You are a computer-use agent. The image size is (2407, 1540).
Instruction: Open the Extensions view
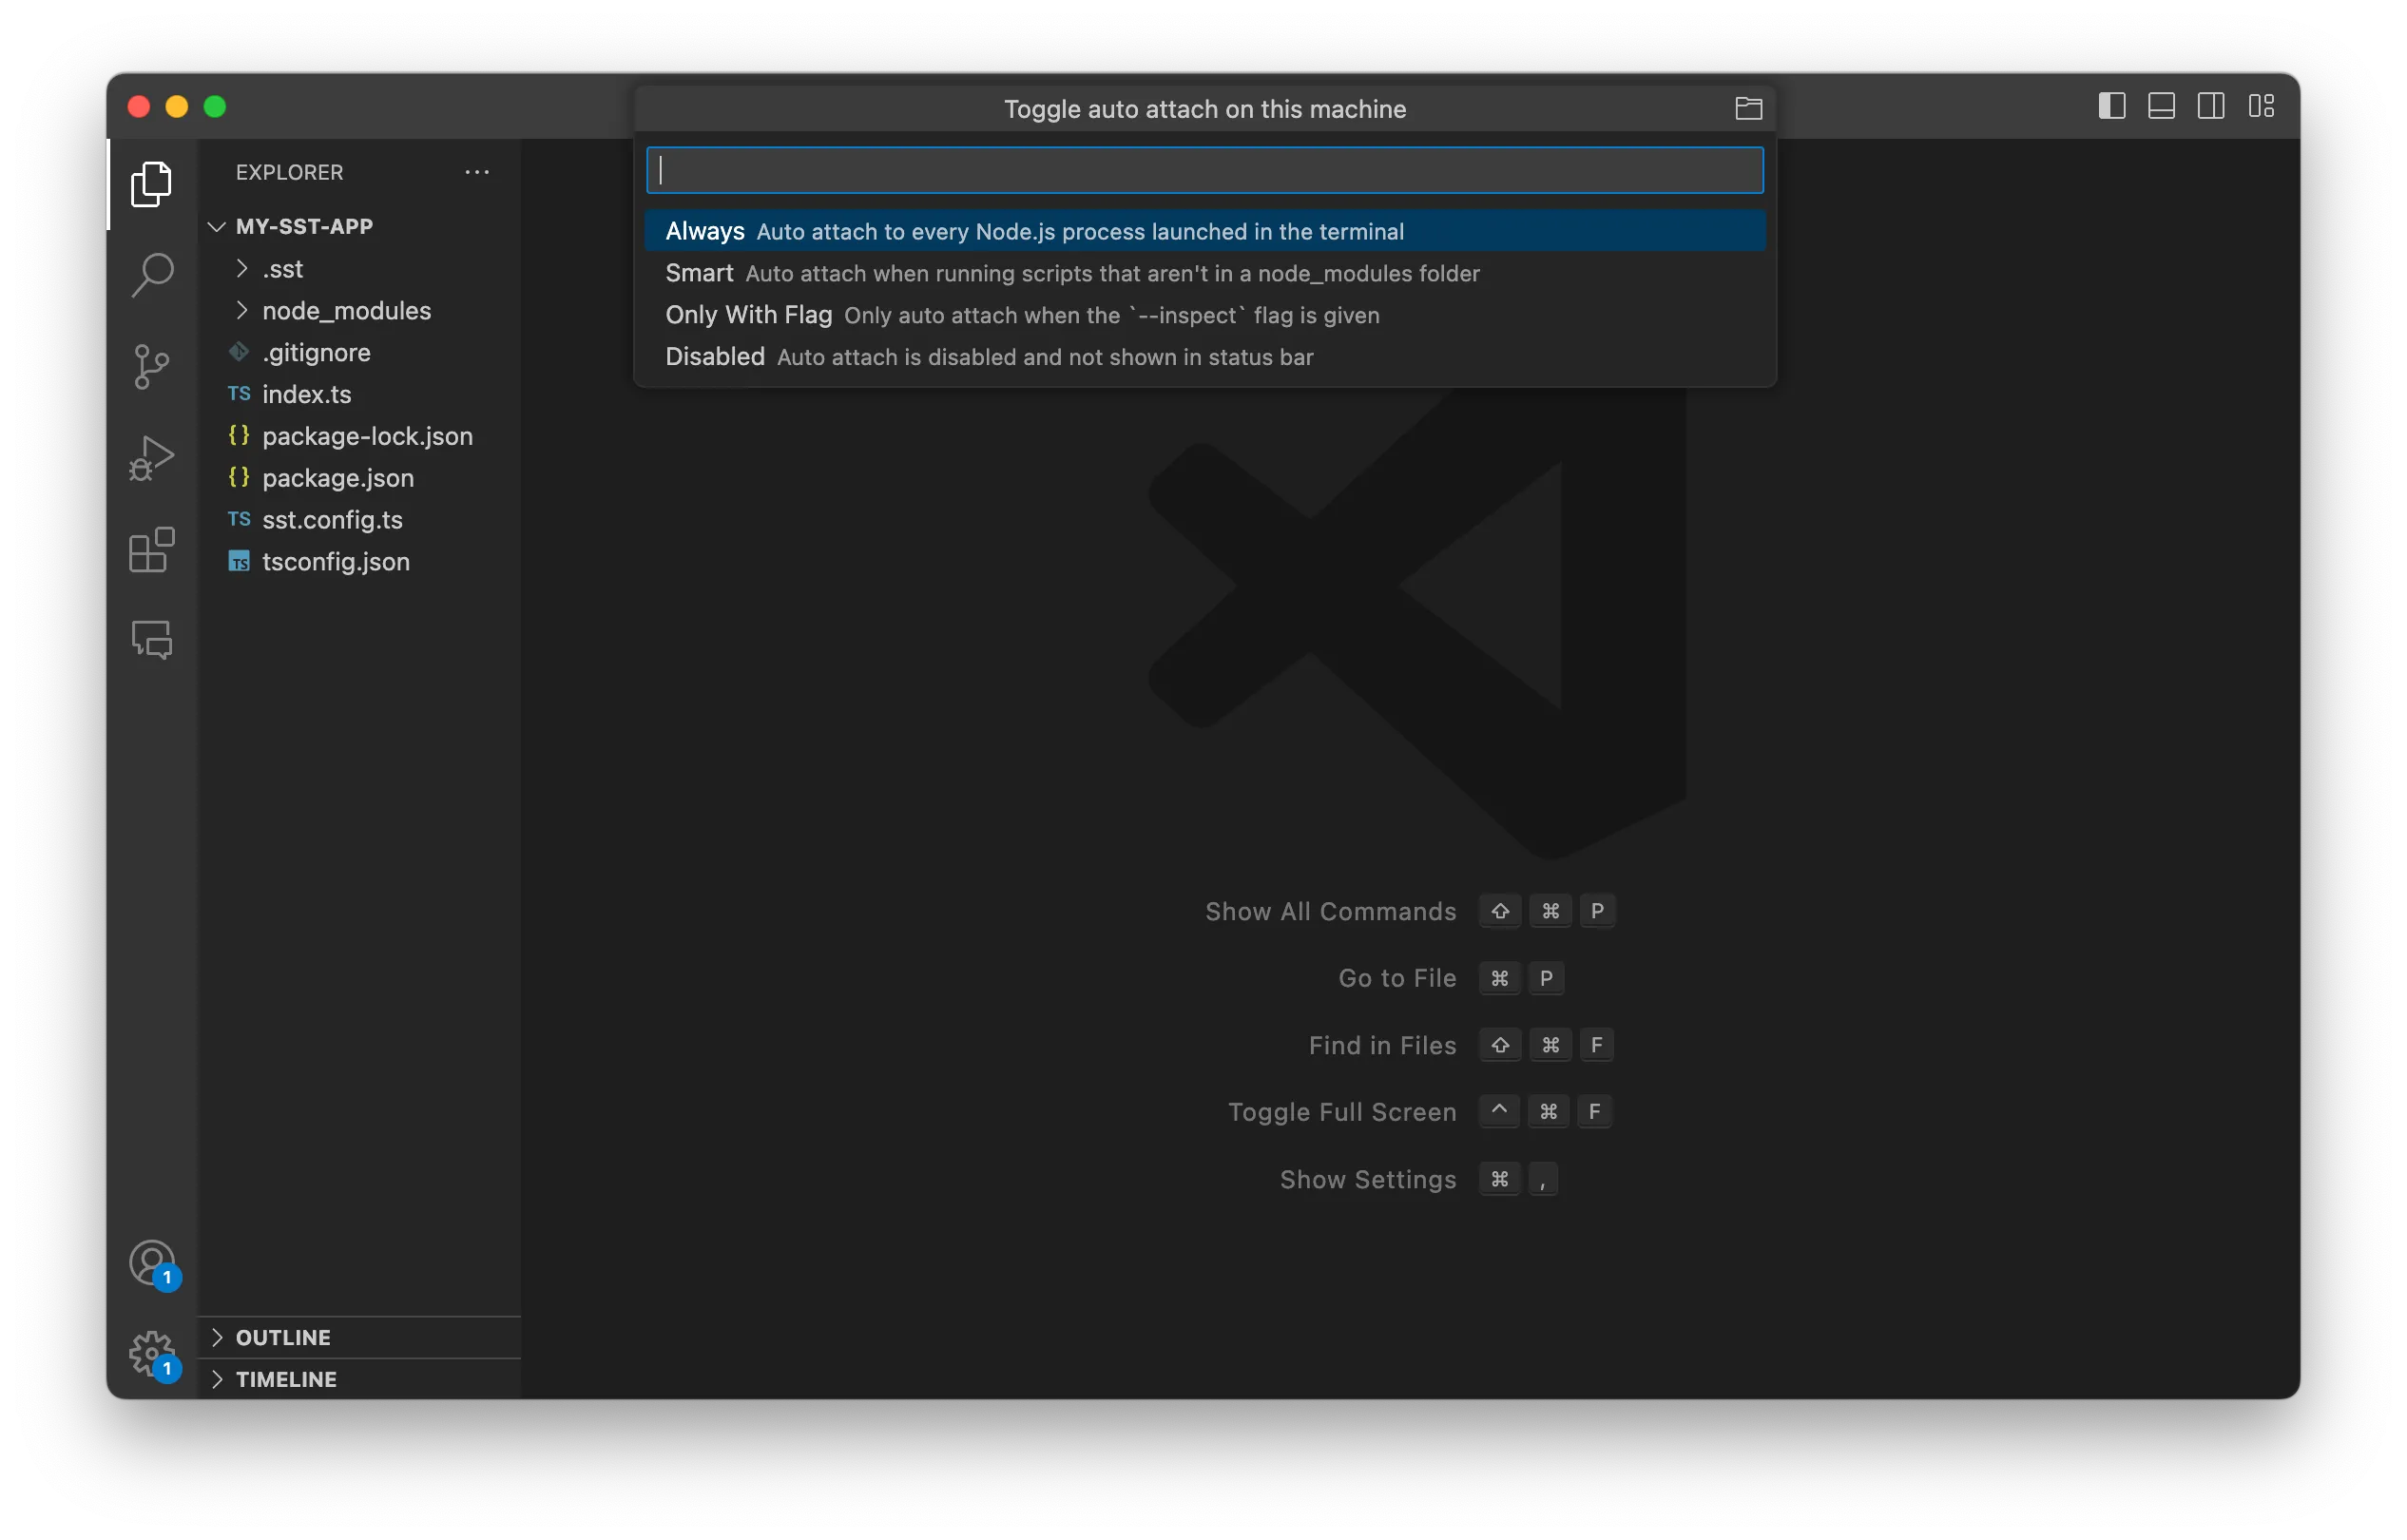tap(151, 550)
